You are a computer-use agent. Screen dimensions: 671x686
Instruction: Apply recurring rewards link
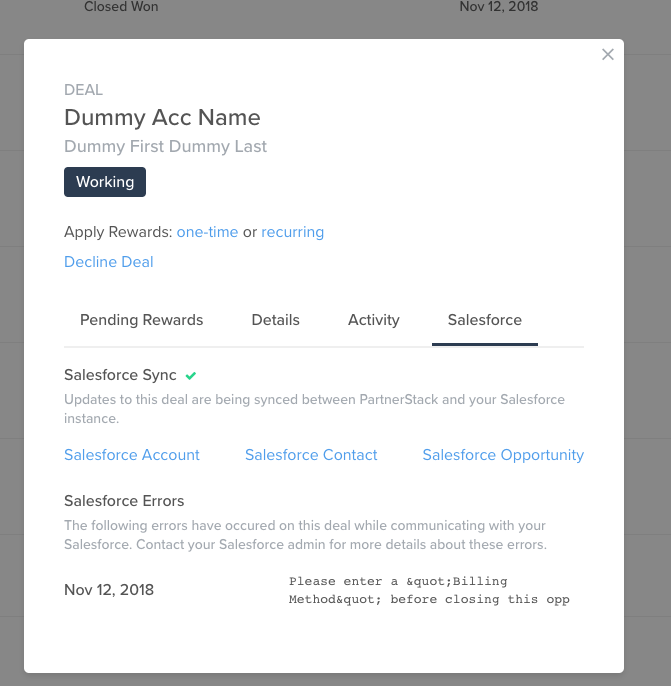293,232
